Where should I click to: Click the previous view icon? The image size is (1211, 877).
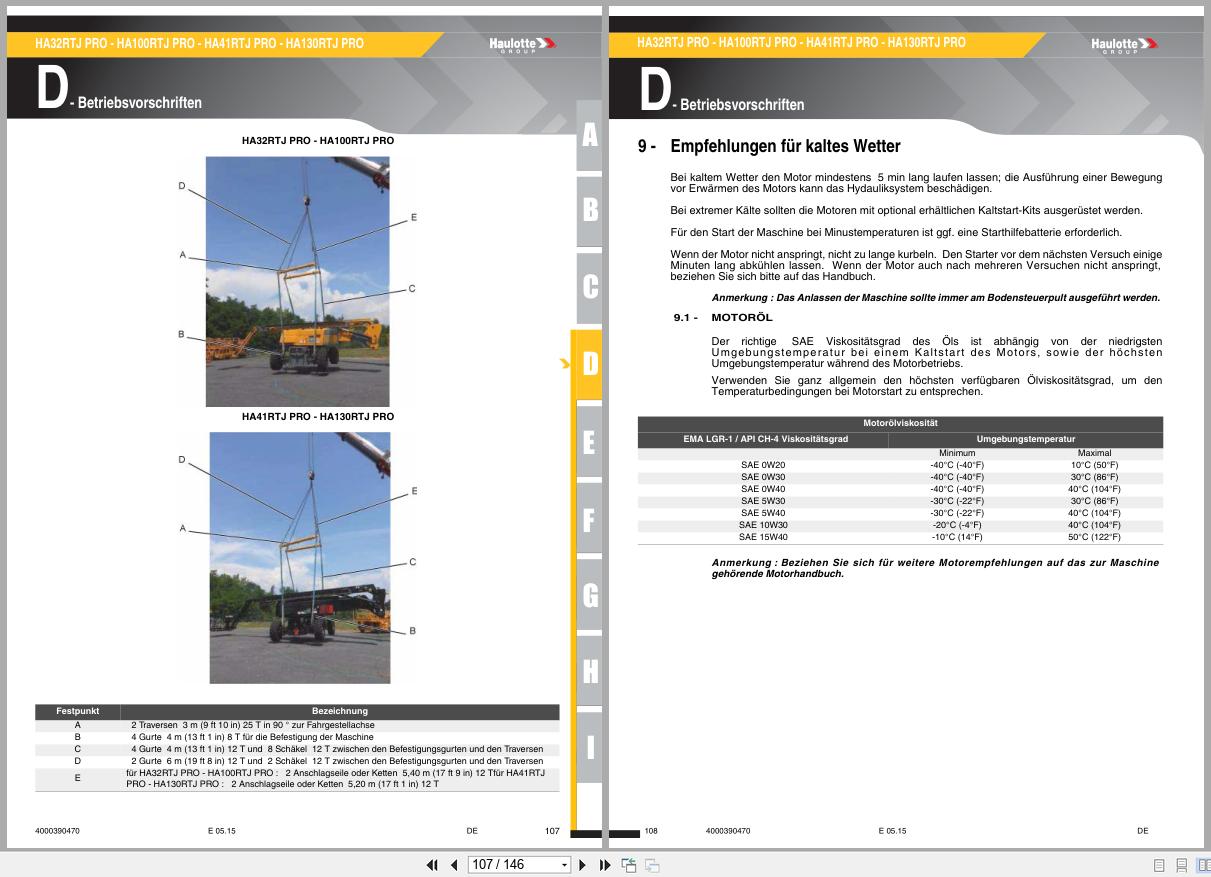click(629, 865)
